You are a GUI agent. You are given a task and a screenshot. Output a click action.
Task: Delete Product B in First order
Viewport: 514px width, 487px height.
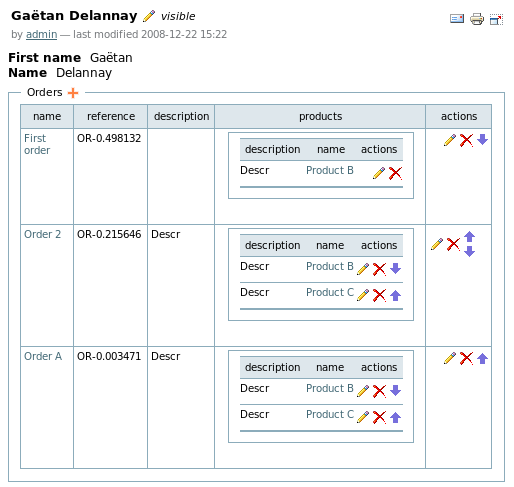[x=395, y=173]
